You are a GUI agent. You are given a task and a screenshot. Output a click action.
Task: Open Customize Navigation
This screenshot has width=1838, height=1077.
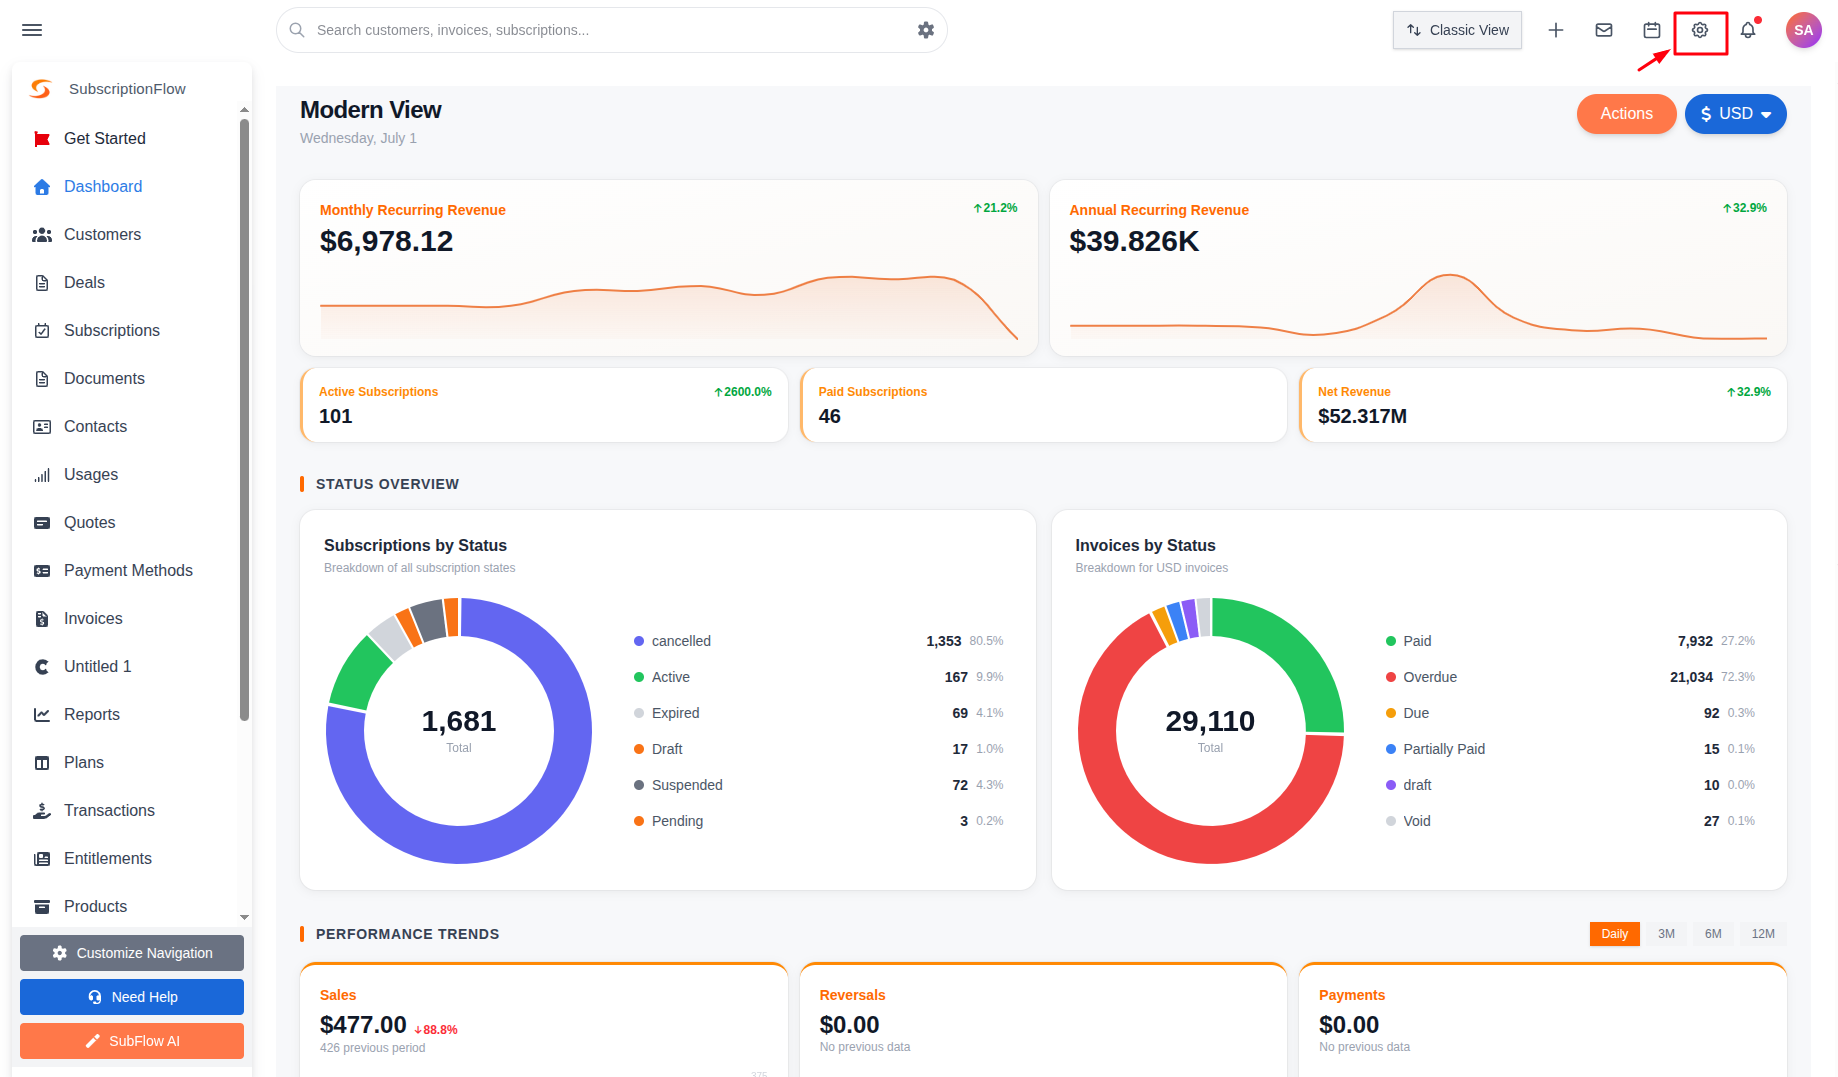(x=132, y=953)
